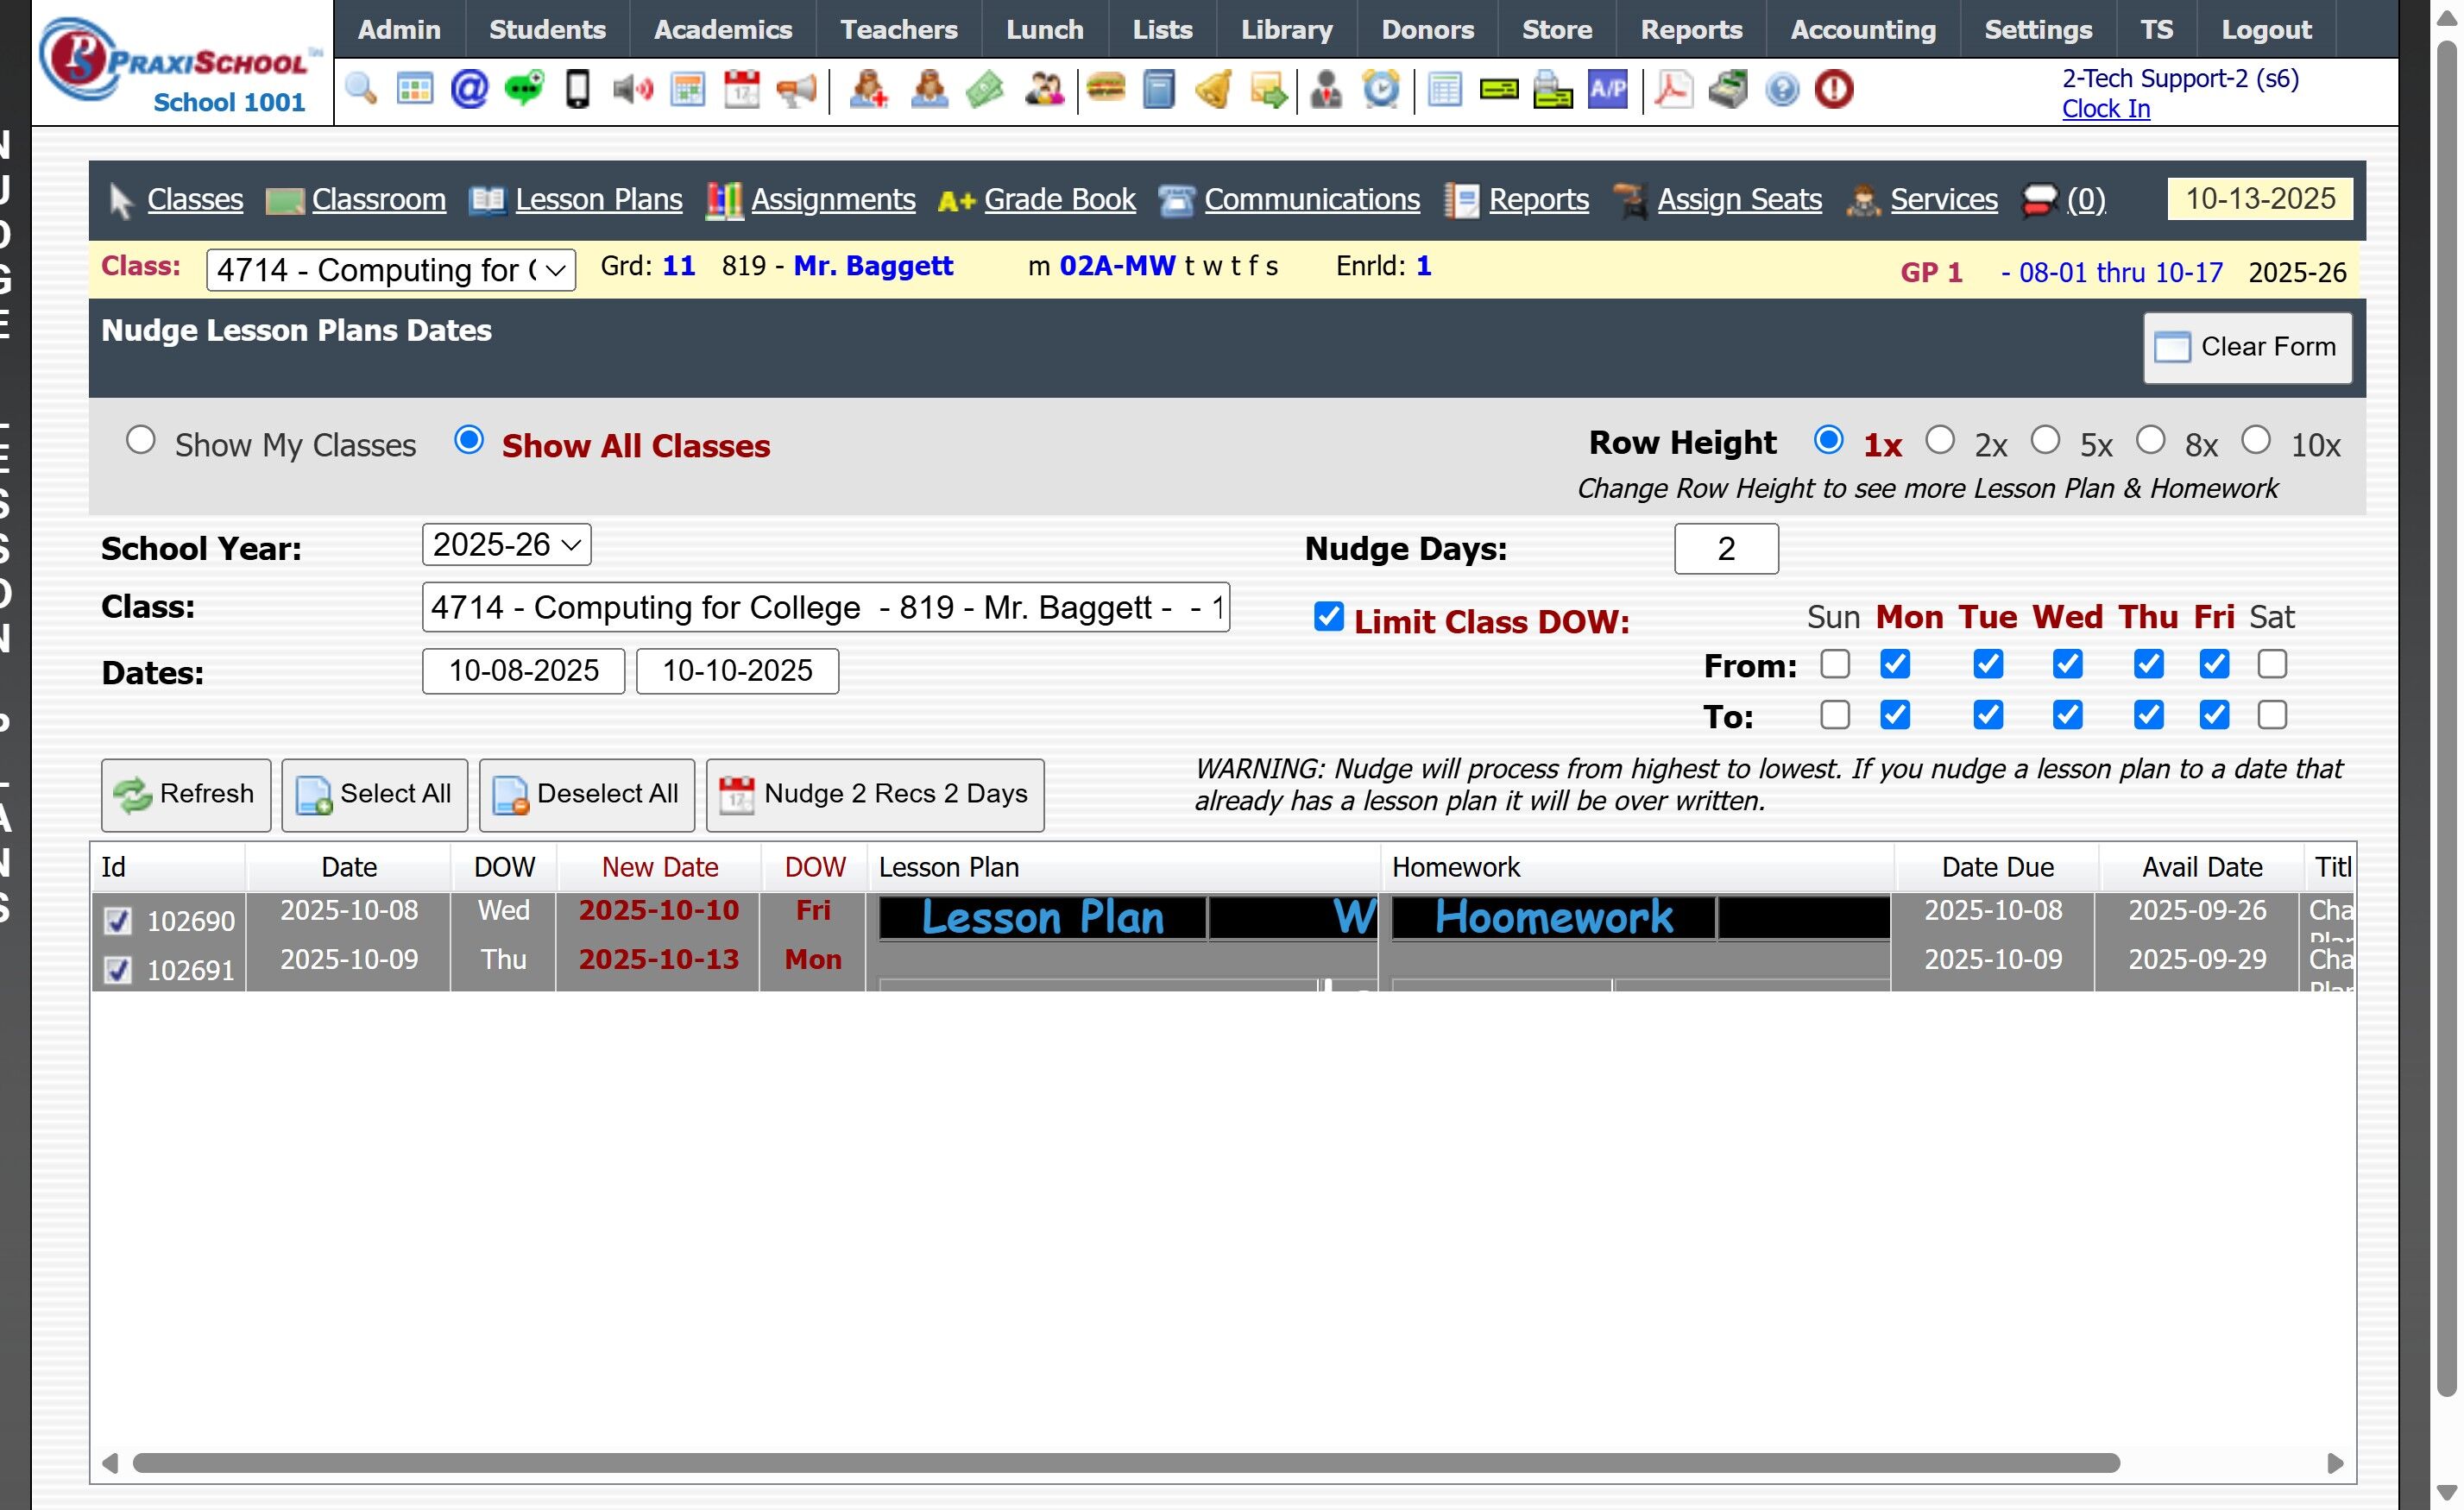This screenshot has width=2464, height=1510.
Task: Select the Show My Classes radio button
Action: (x=141, y=441)
